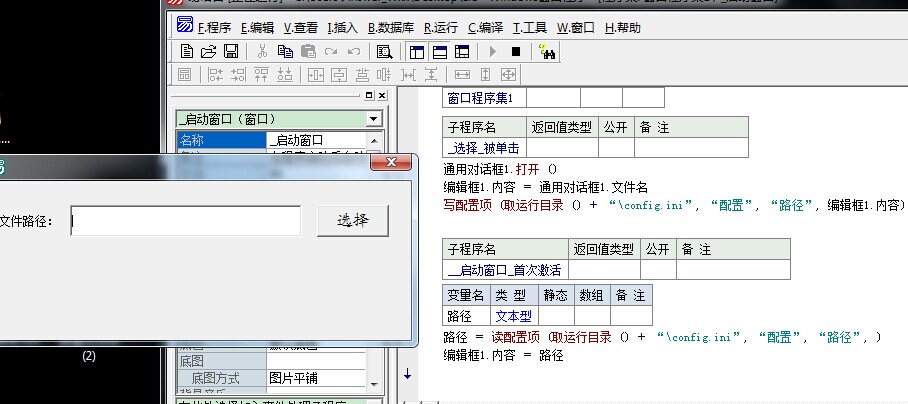Click the Copy toolbar icon

285,52
